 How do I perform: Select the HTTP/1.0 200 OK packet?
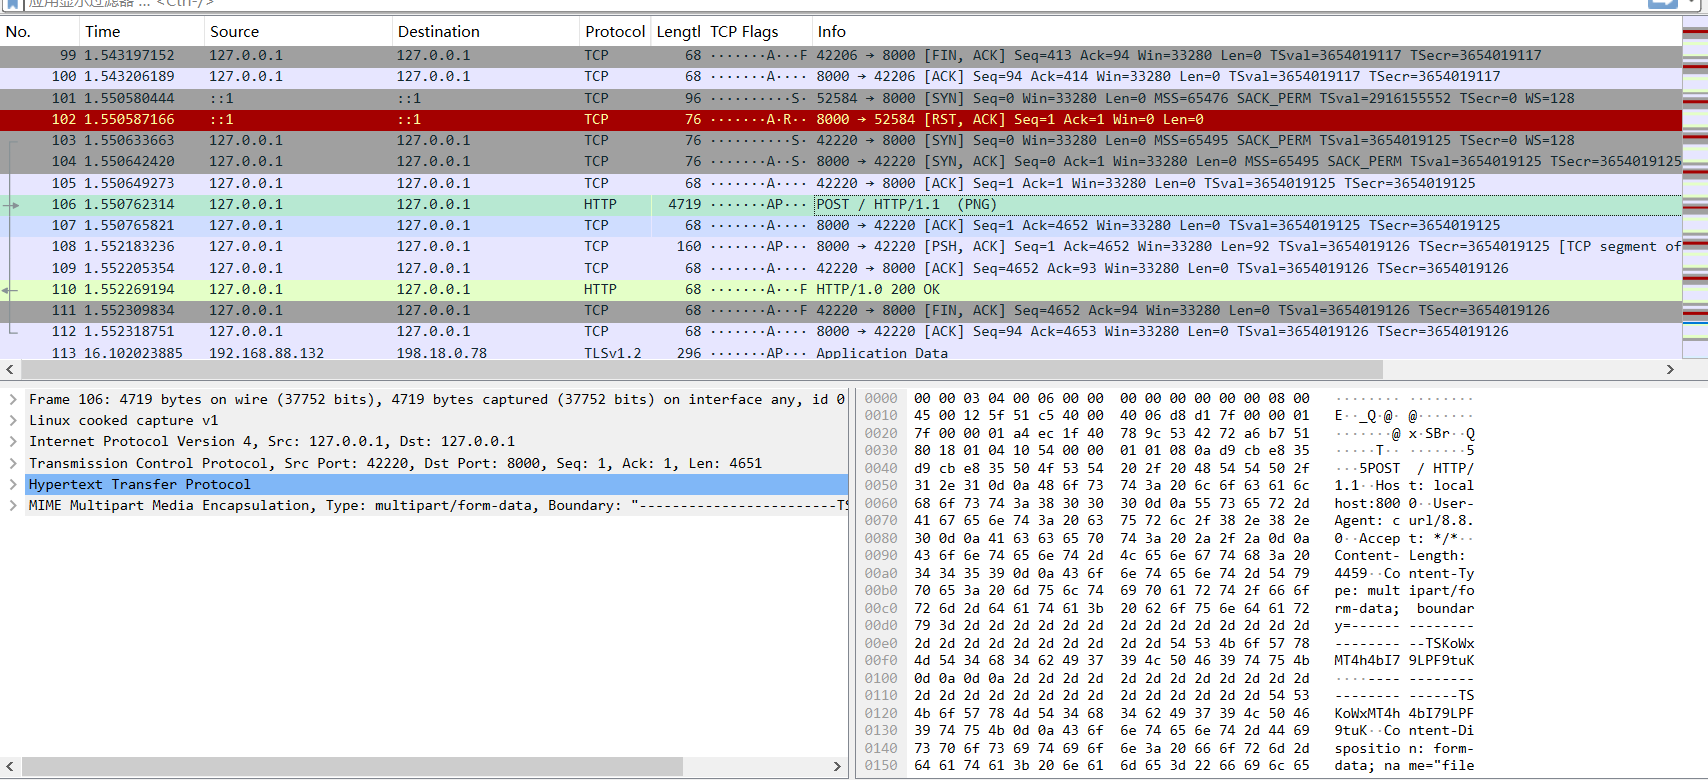(x=840, y=289)
